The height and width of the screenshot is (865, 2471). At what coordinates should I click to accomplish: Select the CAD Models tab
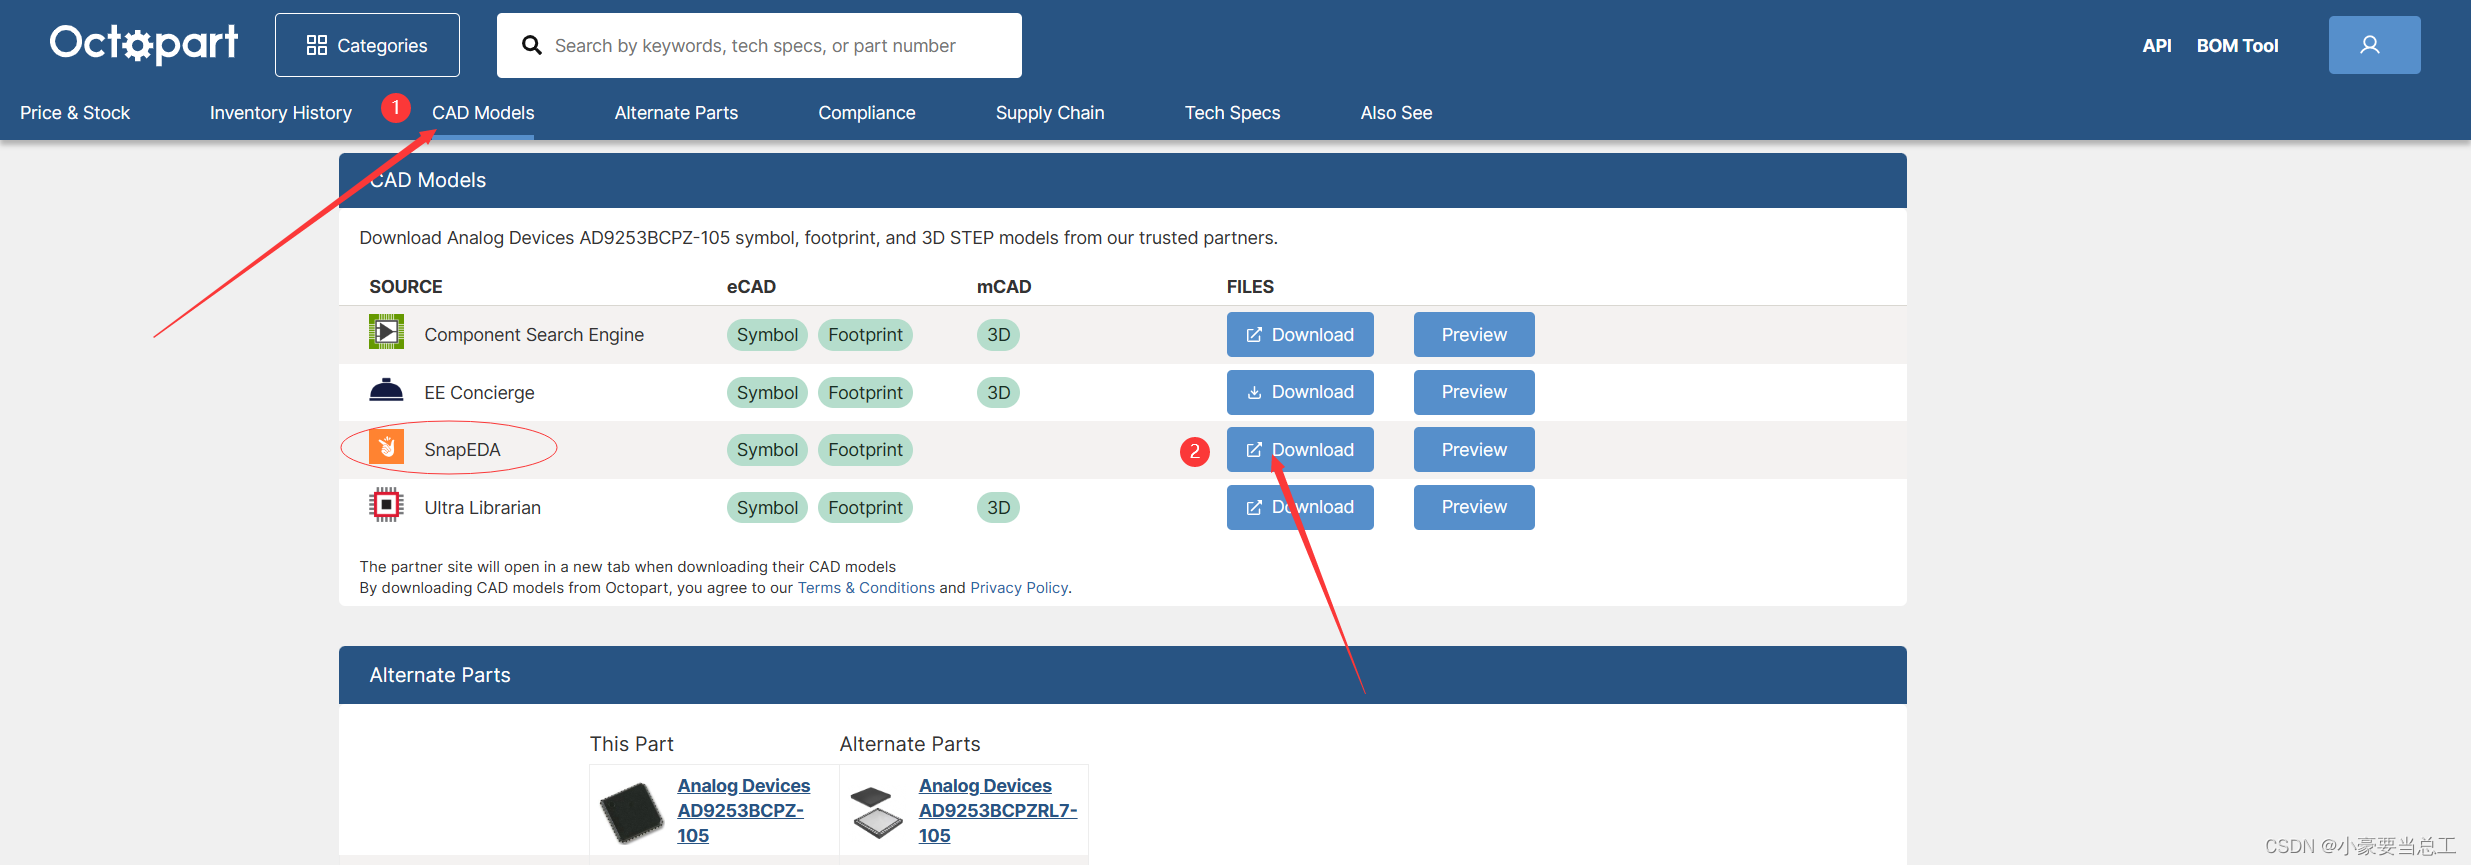point(483,113)
